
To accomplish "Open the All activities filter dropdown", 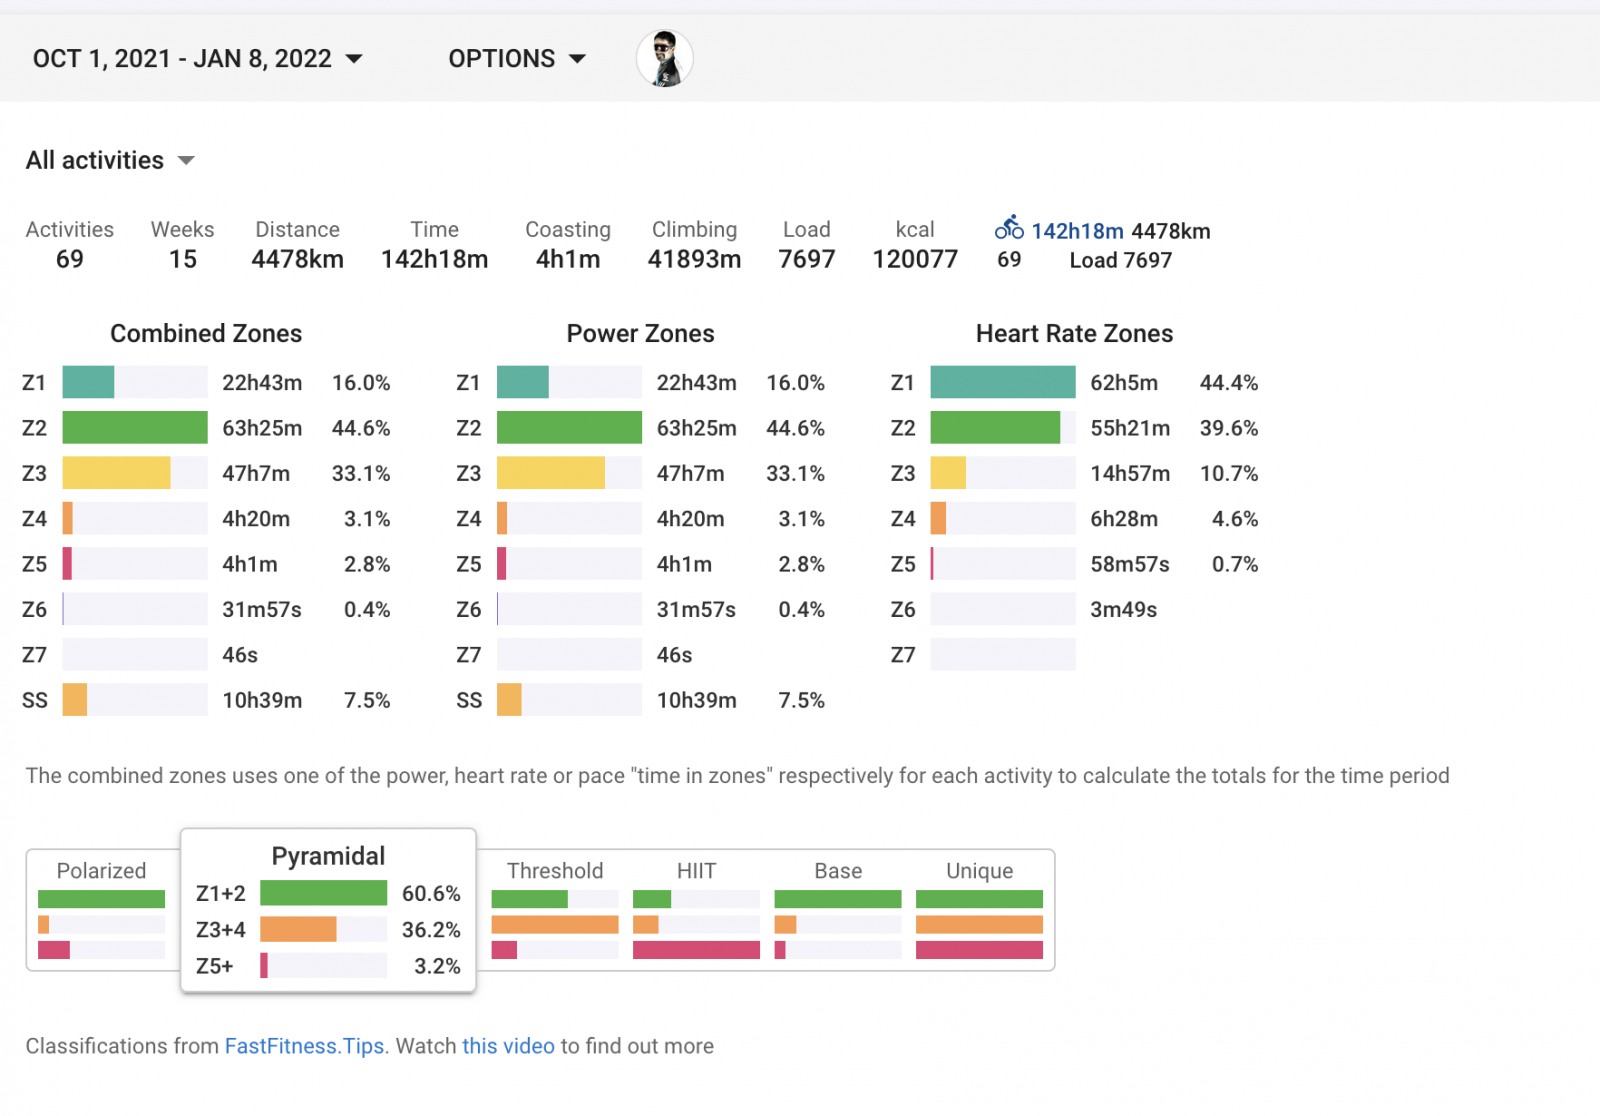I will coord(110,161).
